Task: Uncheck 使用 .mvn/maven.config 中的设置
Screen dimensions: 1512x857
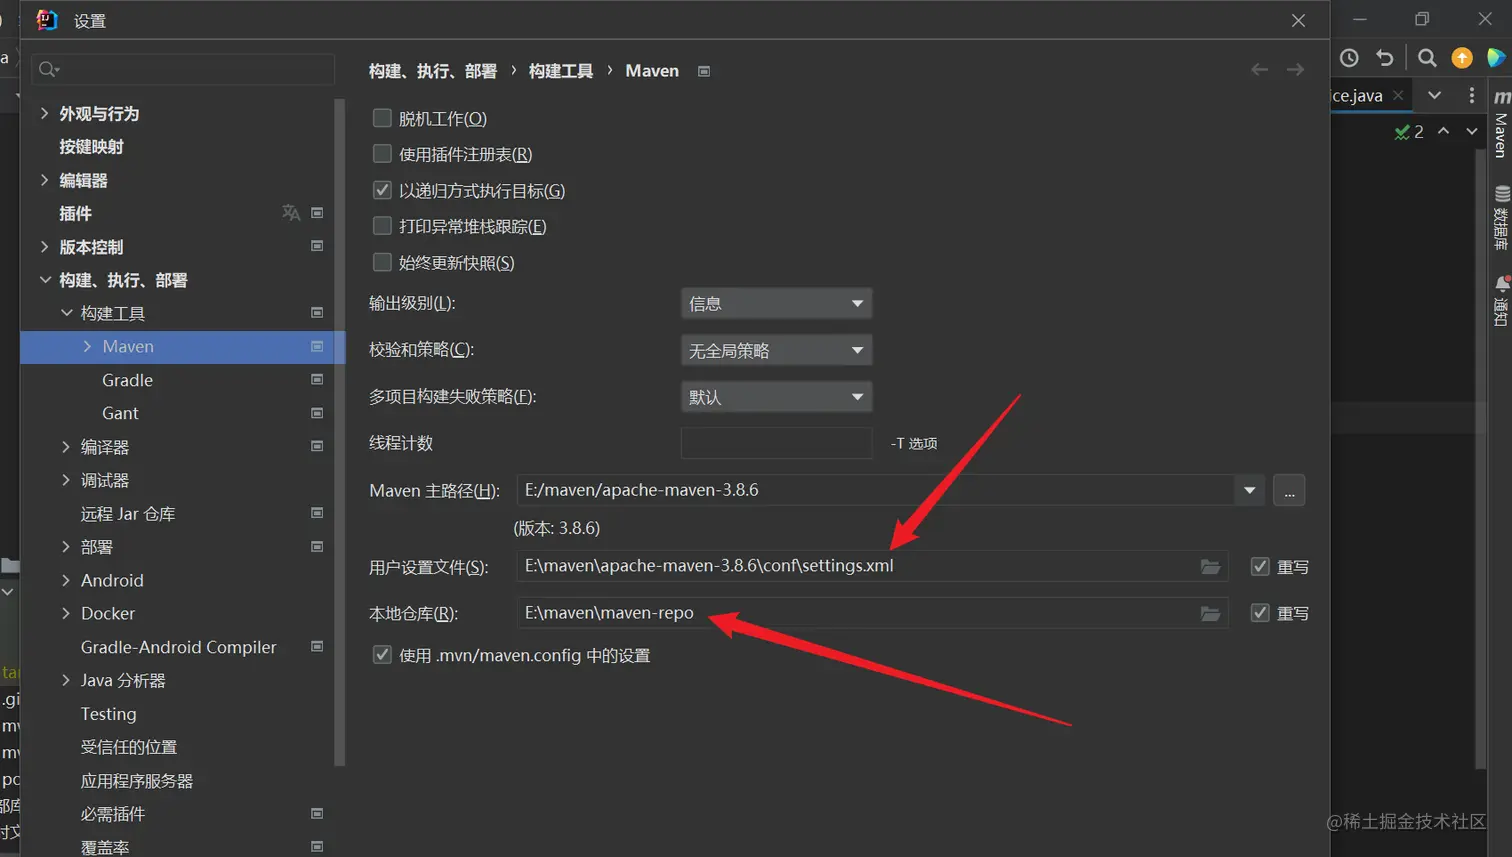Action: pos(382,655)
